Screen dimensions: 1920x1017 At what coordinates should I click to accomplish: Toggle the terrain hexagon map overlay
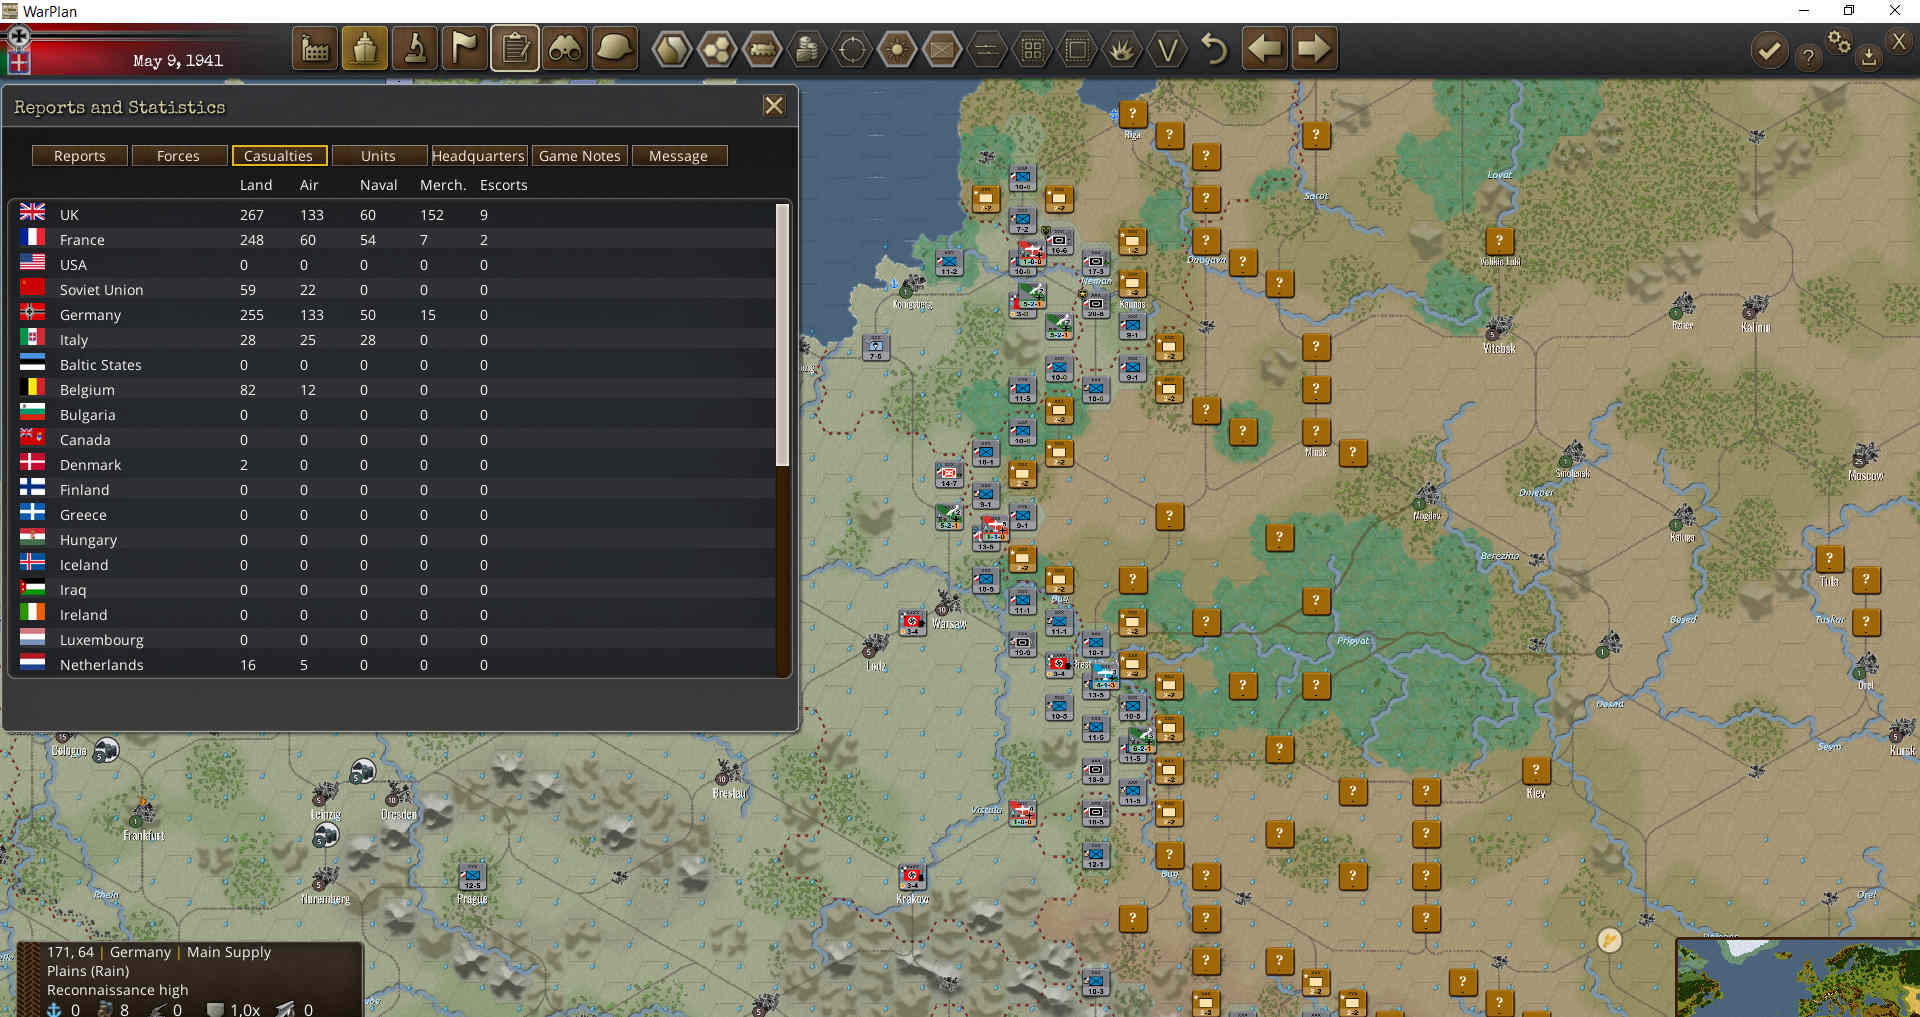pos(672,49)
